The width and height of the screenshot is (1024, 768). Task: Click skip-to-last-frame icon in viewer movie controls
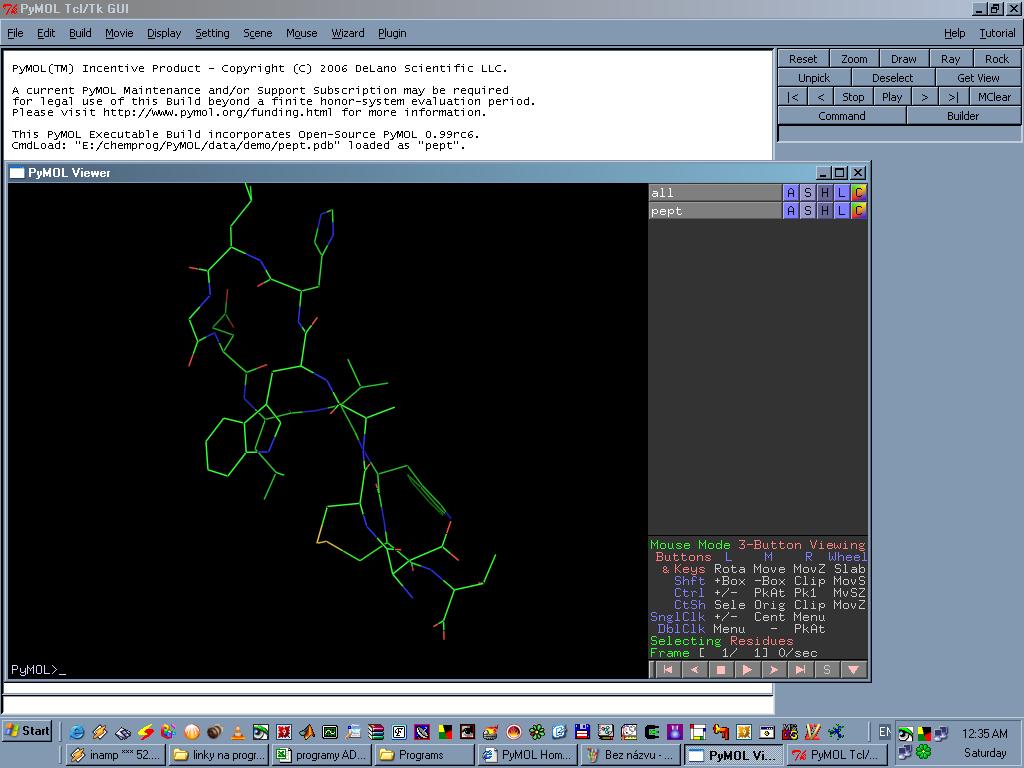coord(800,669)
